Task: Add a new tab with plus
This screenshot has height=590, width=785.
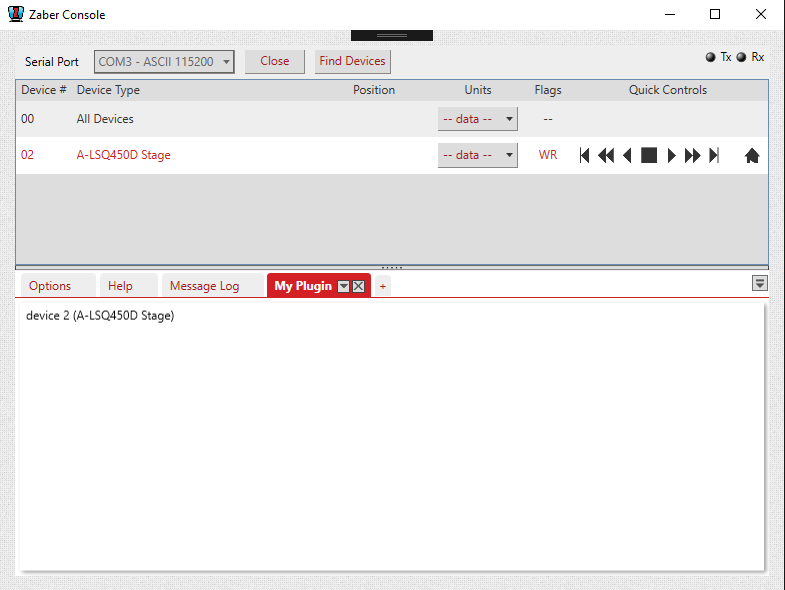Action: pyautogui.click(x=382, y=286)
